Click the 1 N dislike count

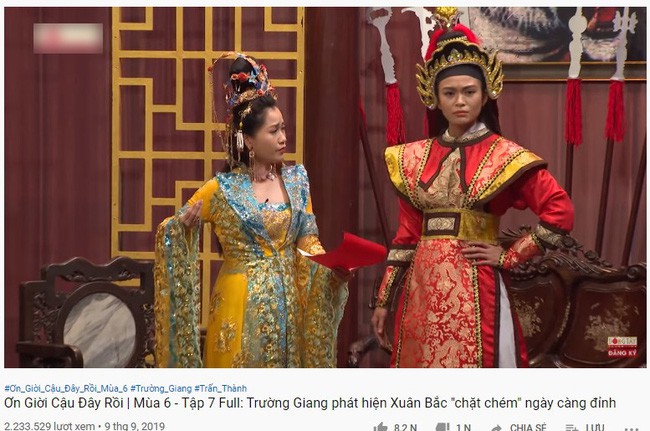pos(463,427)
